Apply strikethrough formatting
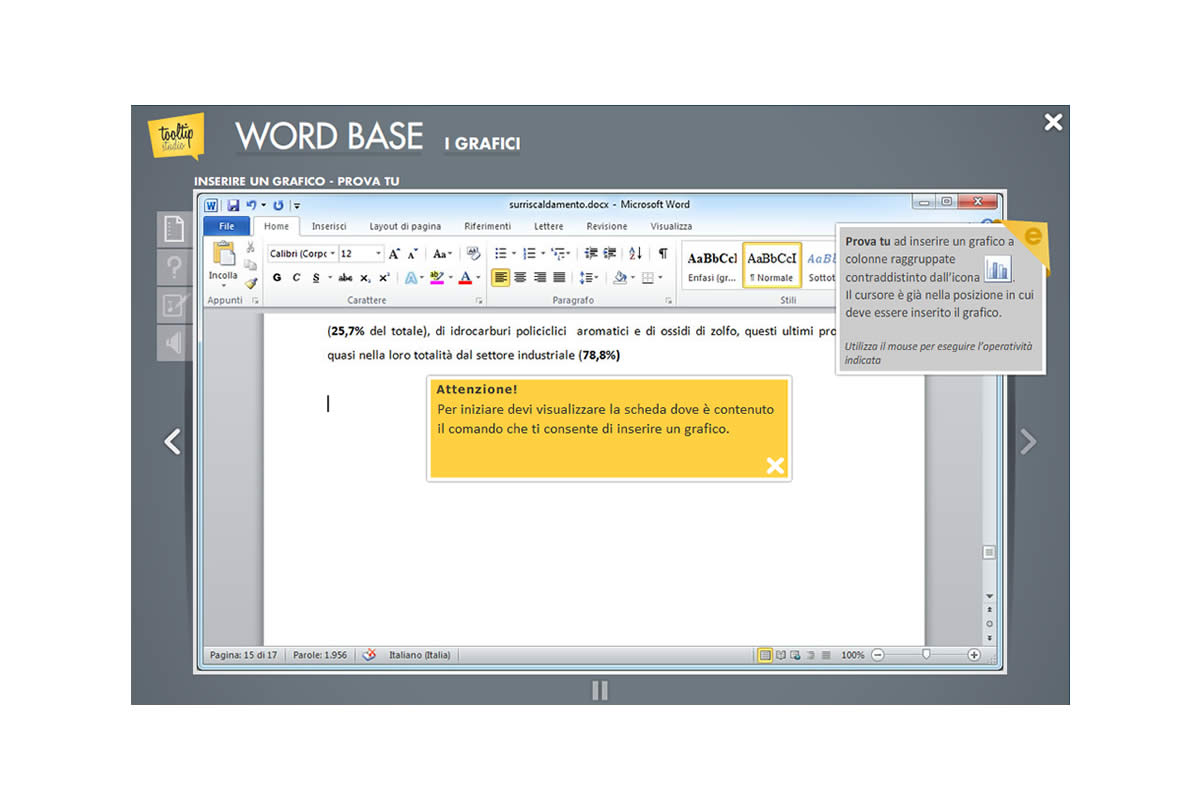 [345, 278]
